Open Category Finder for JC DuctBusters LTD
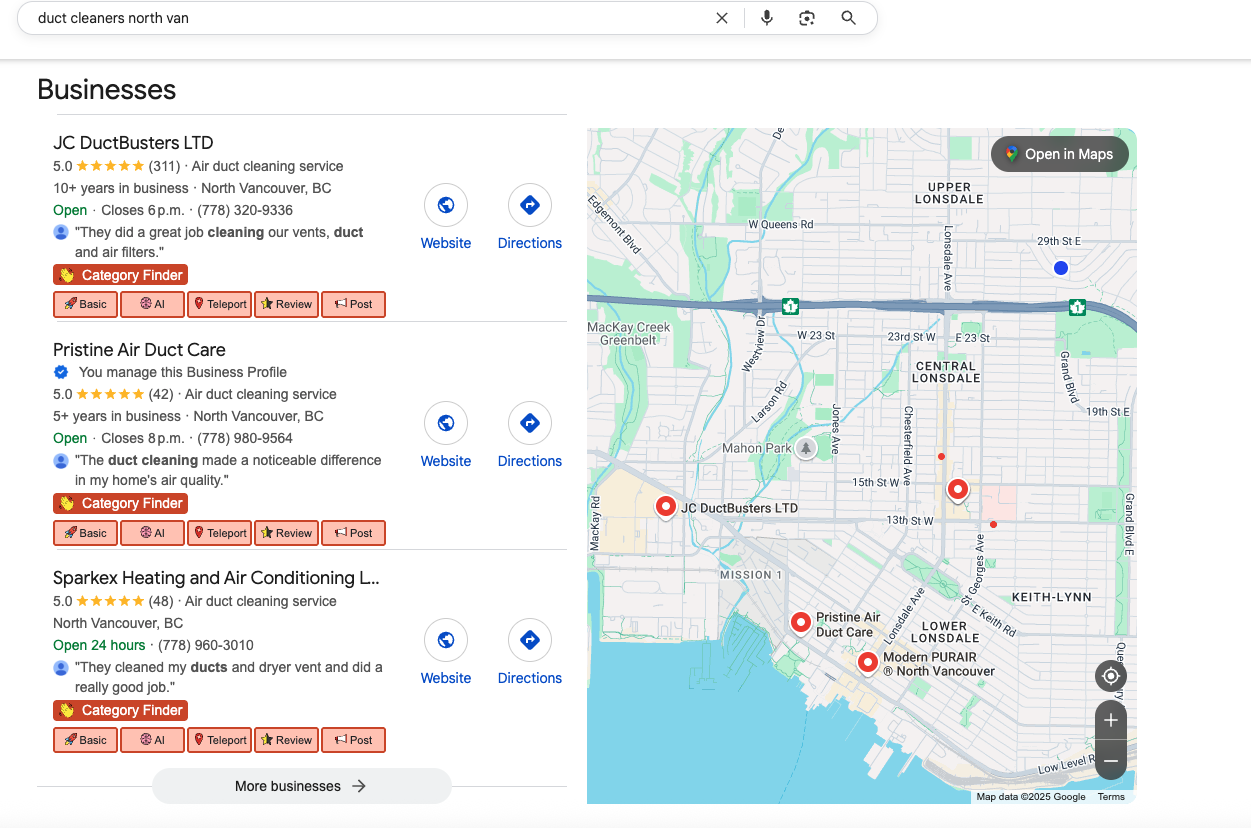The image size is (1251, 828). (120, 275)
